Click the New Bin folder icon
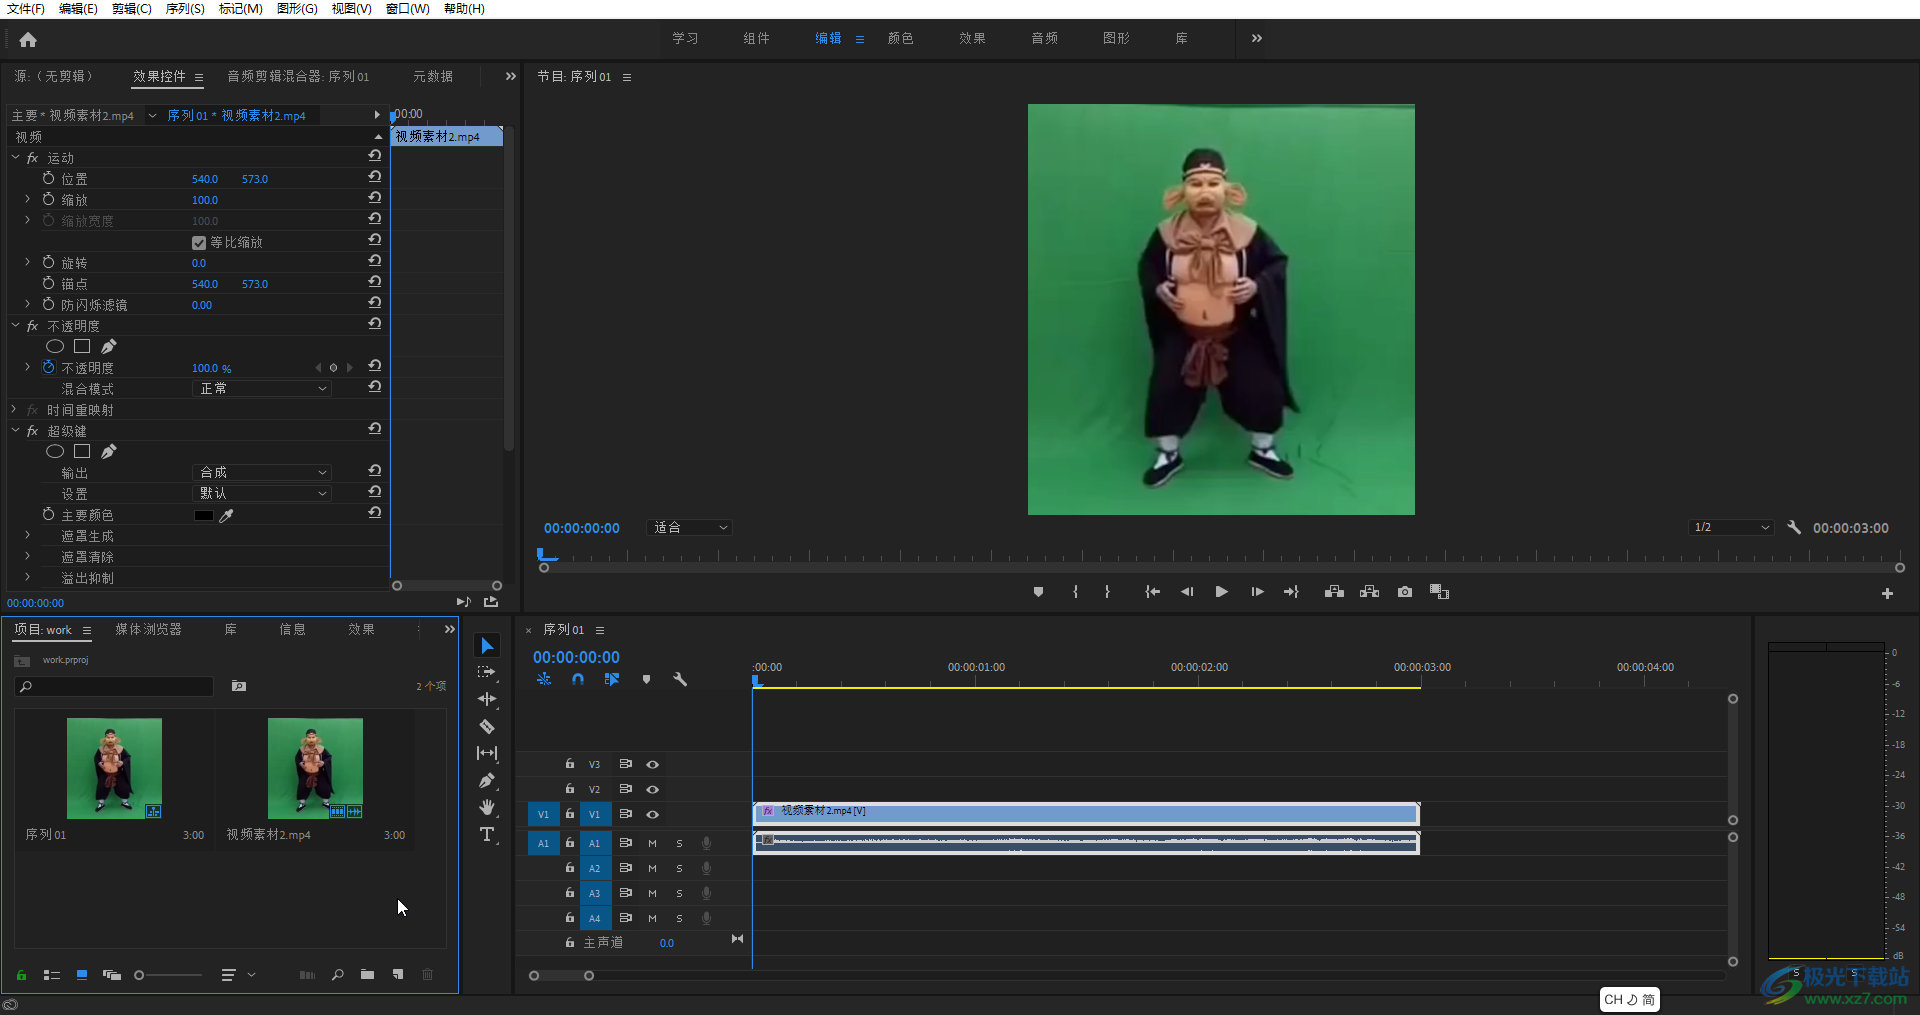The image size is (1920, 1015). point(368,974)
